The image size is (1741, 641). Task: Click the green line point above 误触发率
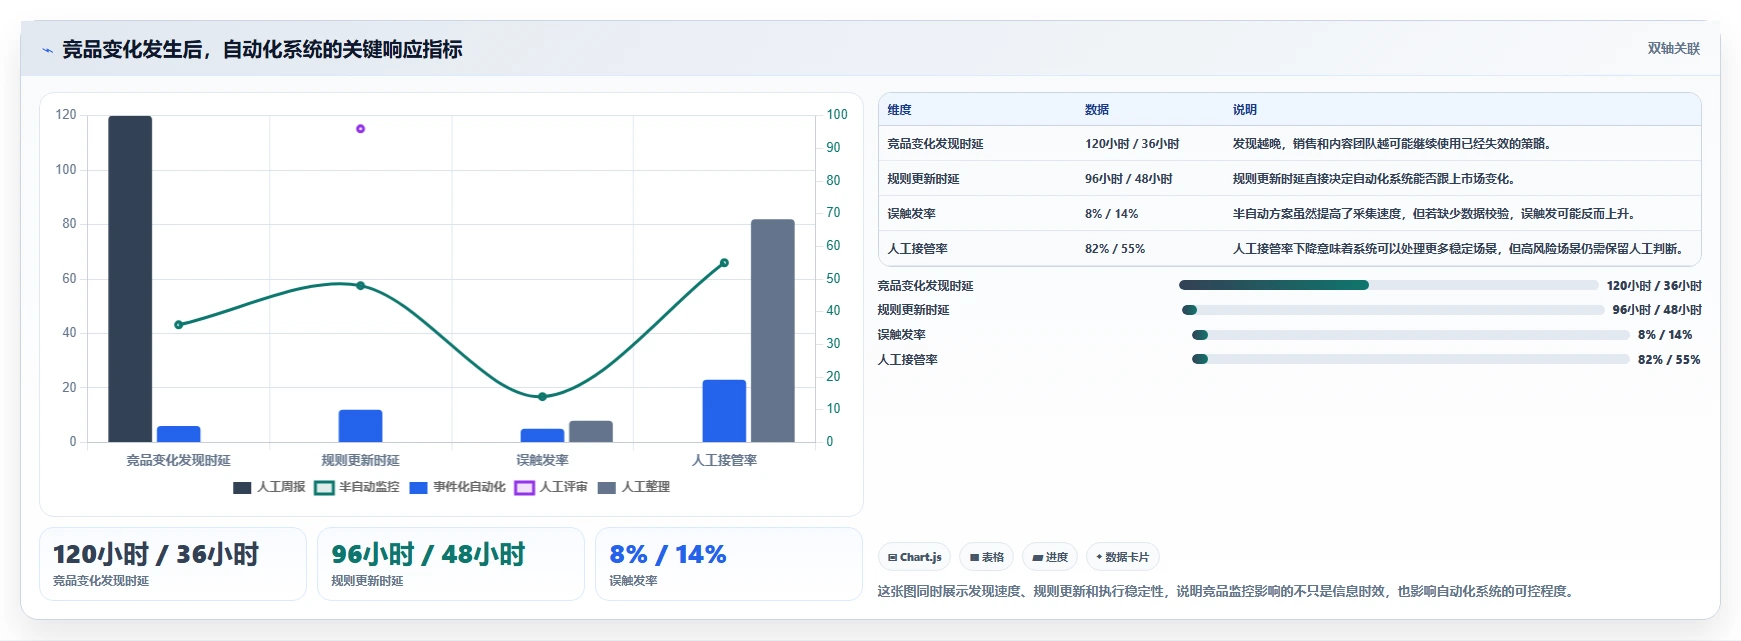[x=542, y=397]
